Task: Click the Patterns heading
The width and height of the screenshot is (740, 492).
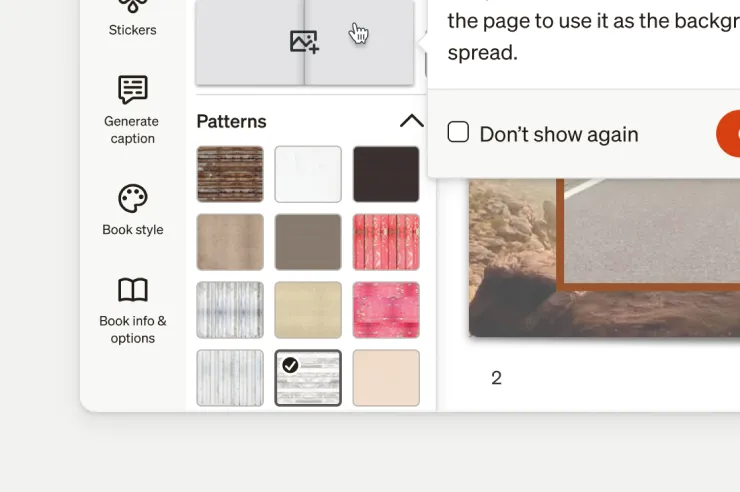Action: 231,121
